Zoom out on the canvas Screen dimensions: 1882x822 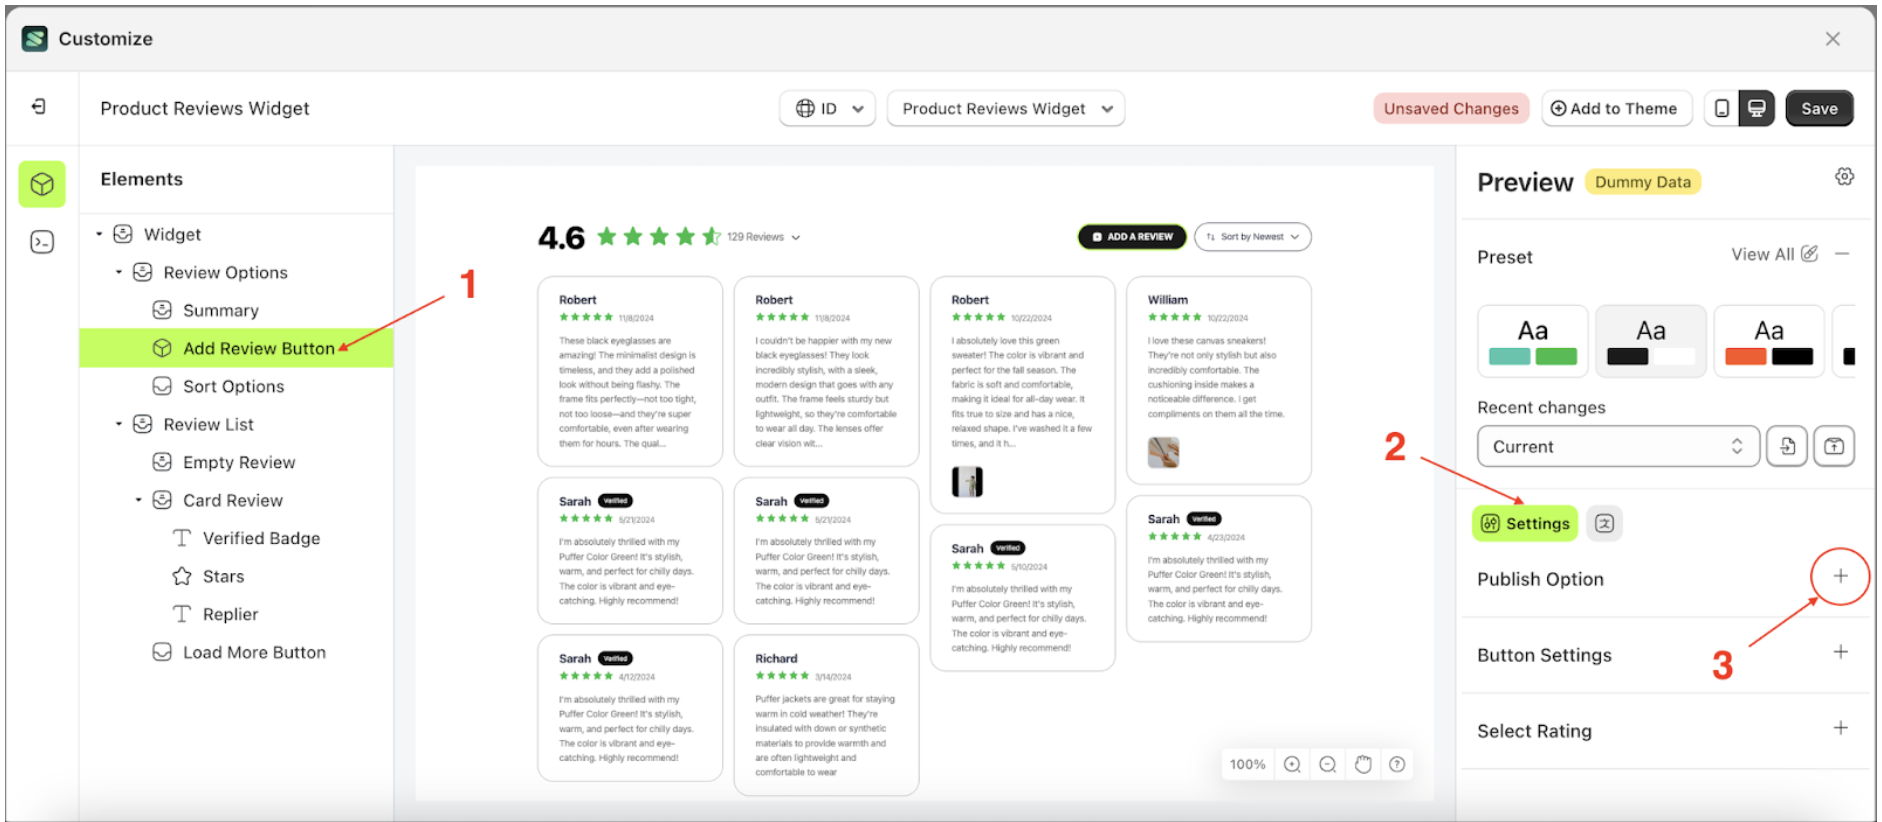(1327, 764)
